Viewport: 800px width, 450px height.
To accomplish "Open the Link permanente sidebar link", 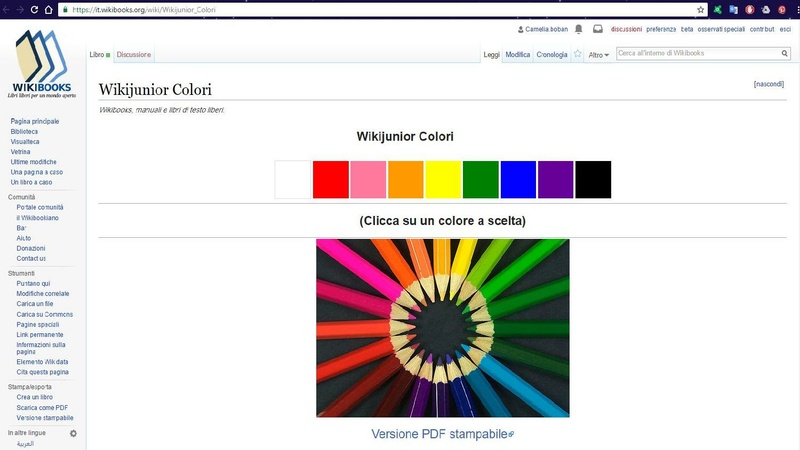I will point(40,335).
